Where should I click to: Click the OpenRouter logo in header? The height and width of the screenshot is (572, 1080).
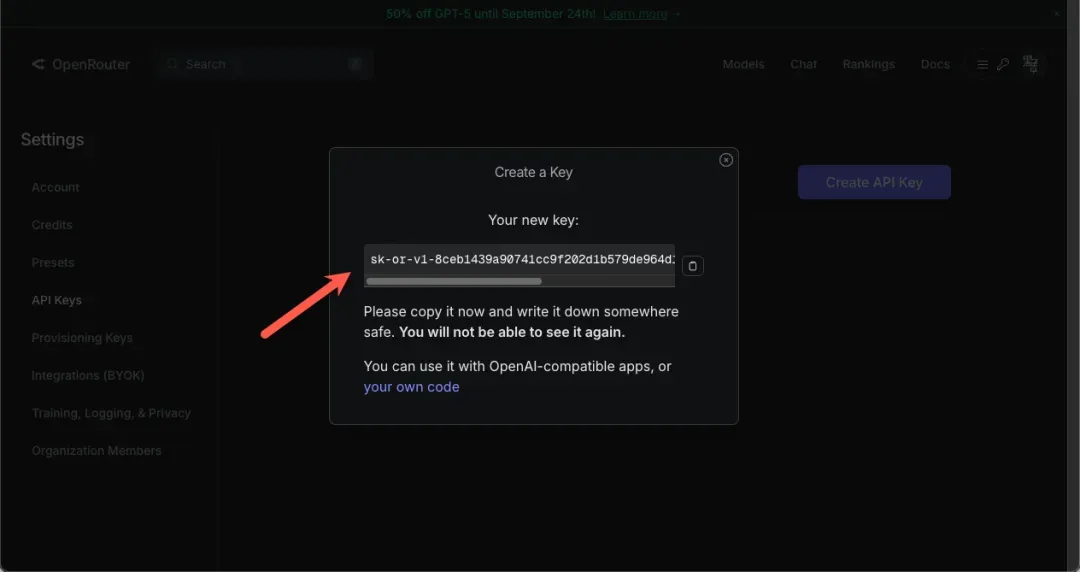point(79,64)
